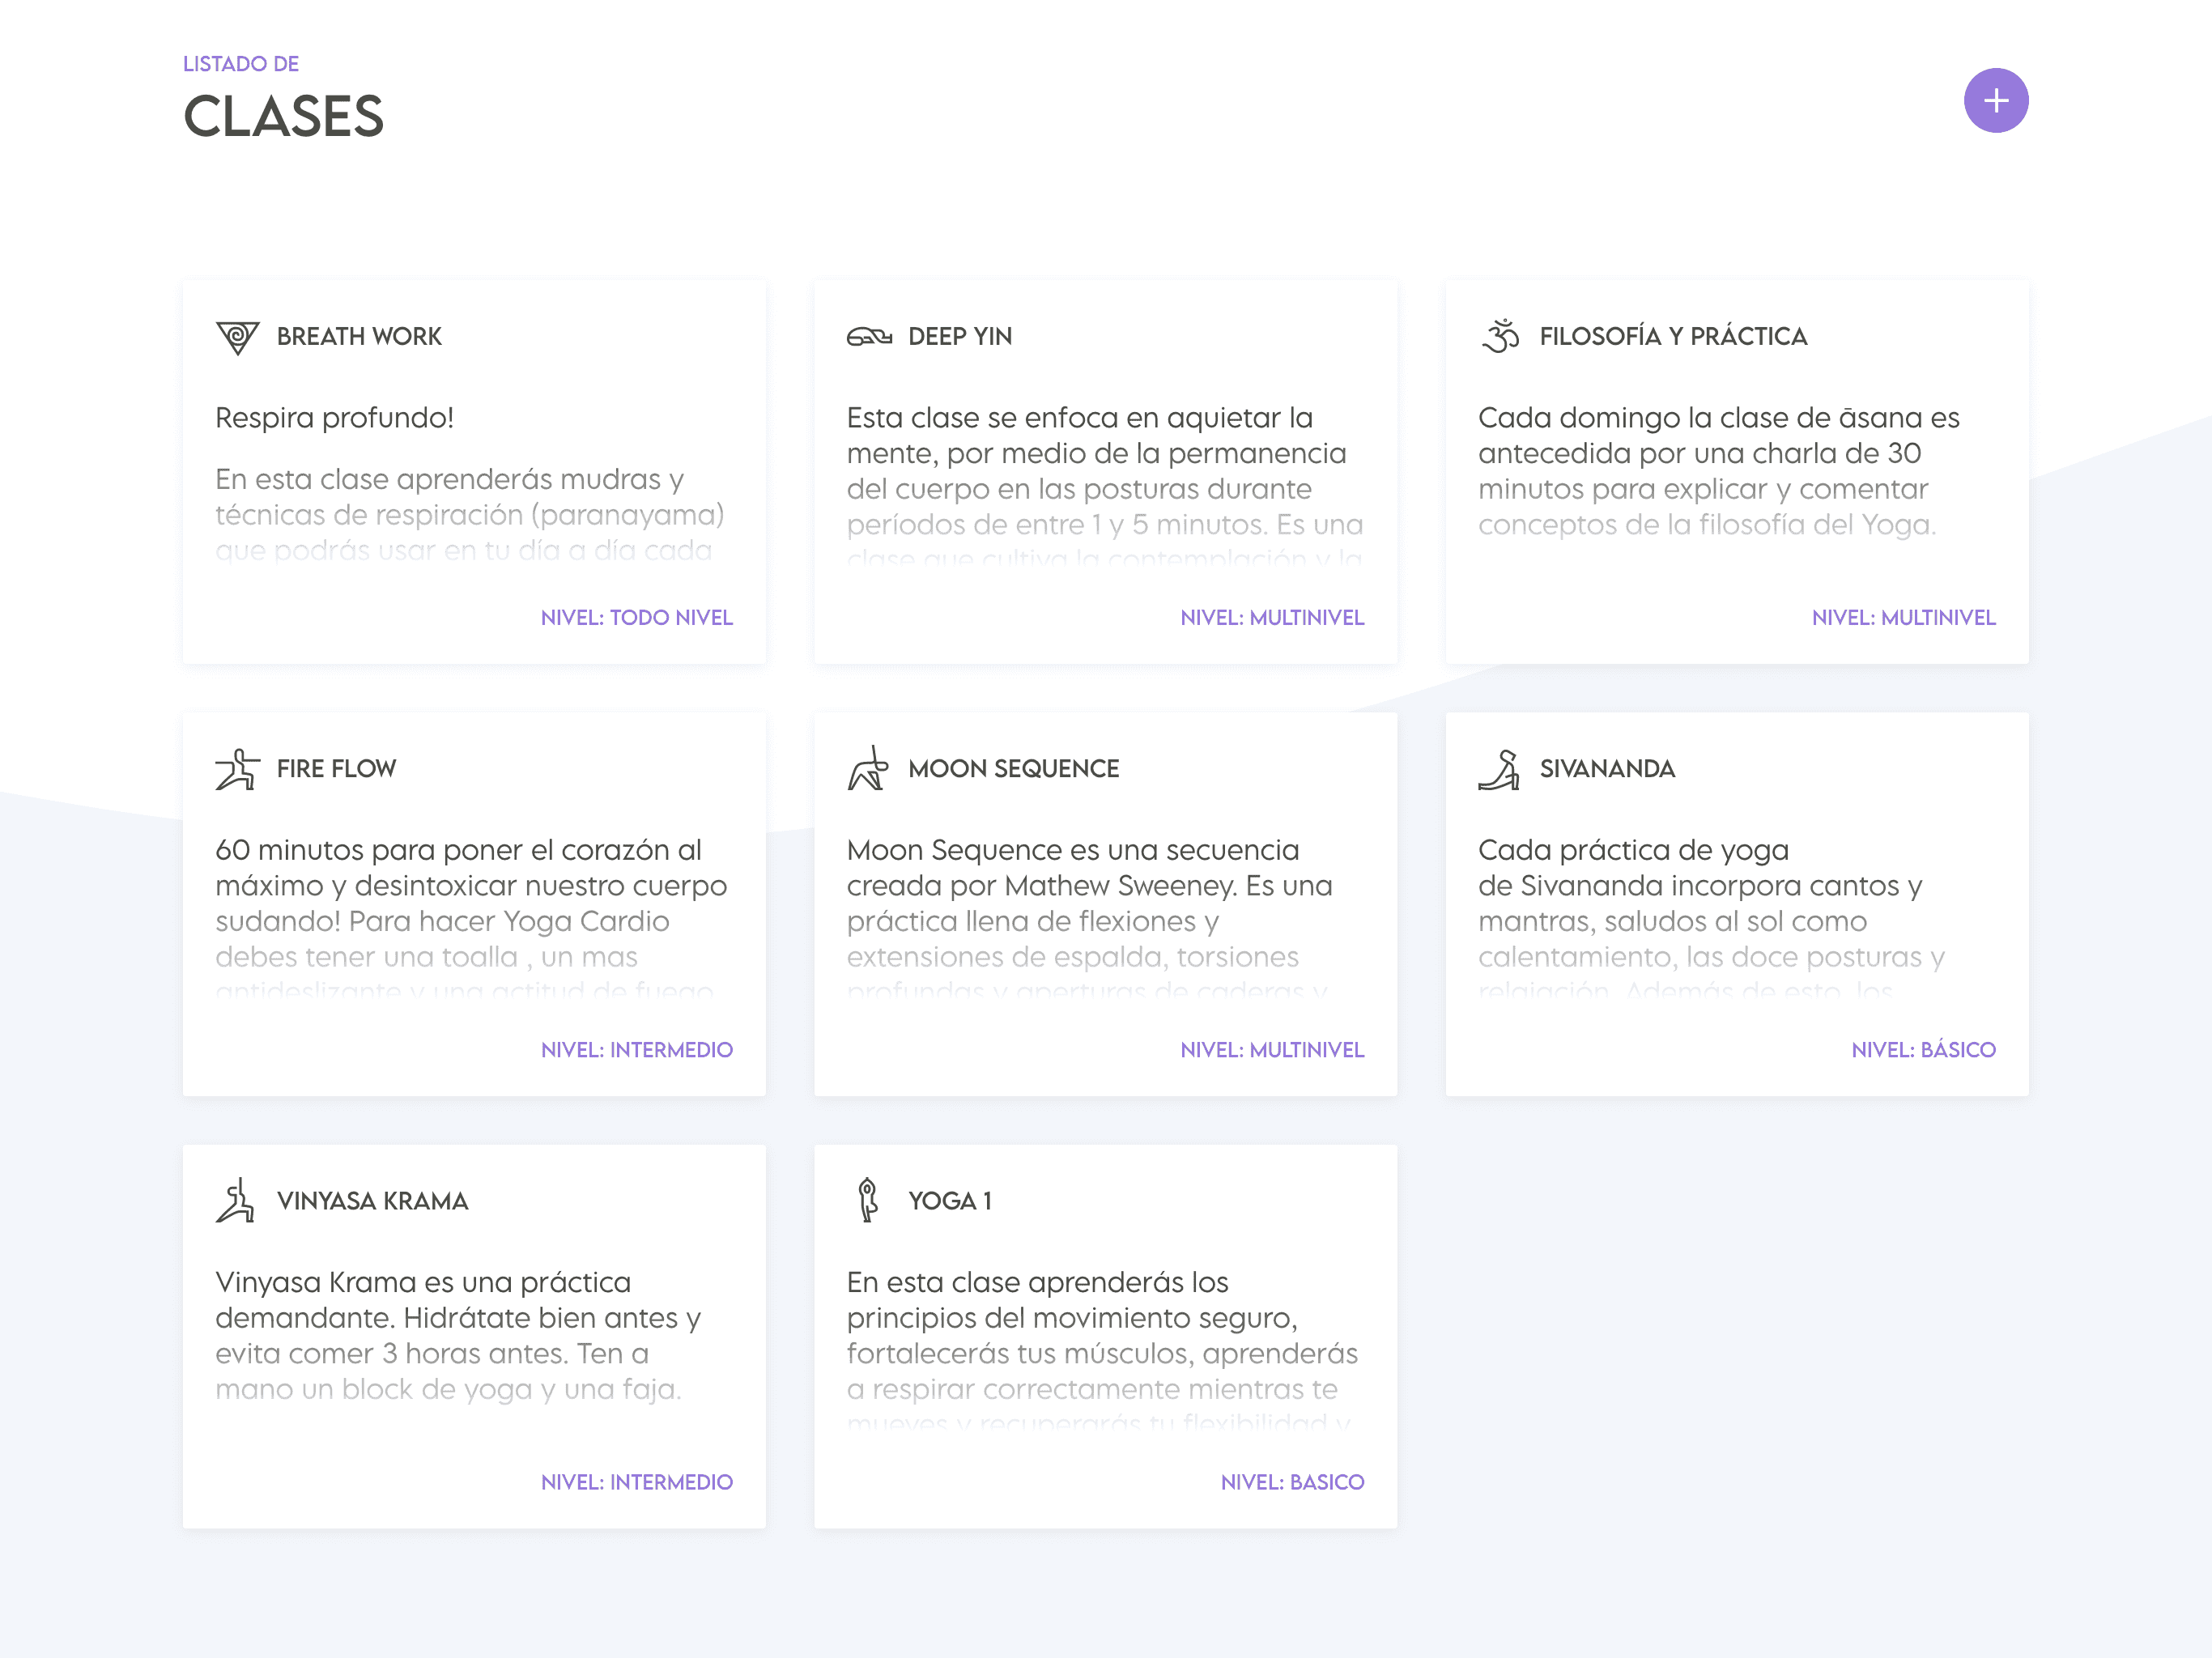Click the Om symbol icon for Filosofía y Práctica
Image resolution: width=2212 pixels, height=1658 pixels.
tap(1500, 336)
